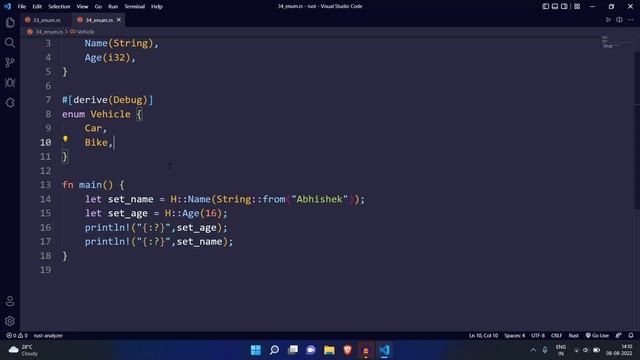Open the weather widget showing Cloudy
Image resolution: width=640 pixels, height=360 pixels.
(24, 350)
